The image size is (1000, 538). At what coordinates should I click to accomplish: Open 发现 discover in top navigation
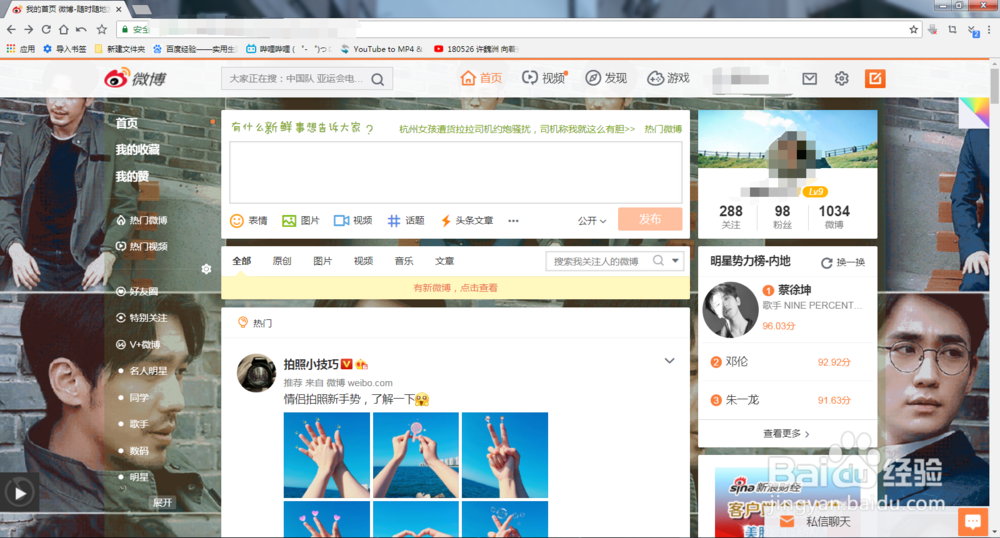pos(607,78)
